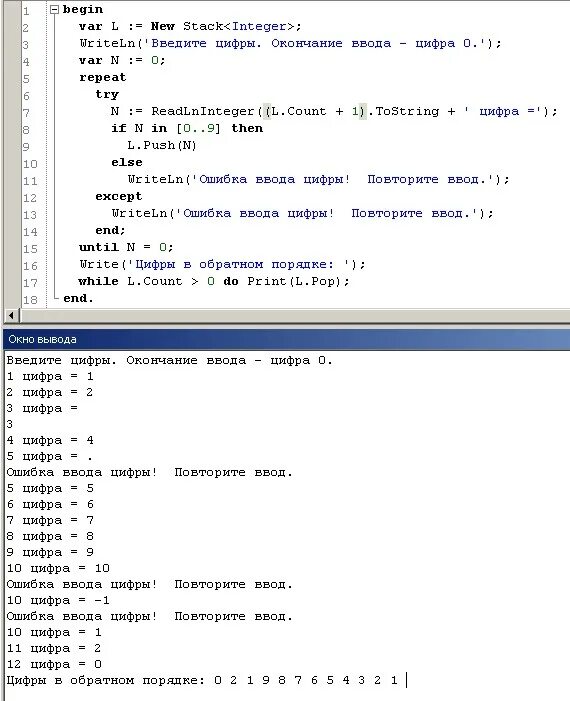Click 'until N = 0;' line
This screenshot has height=701, width=570.
click(126, 247)
